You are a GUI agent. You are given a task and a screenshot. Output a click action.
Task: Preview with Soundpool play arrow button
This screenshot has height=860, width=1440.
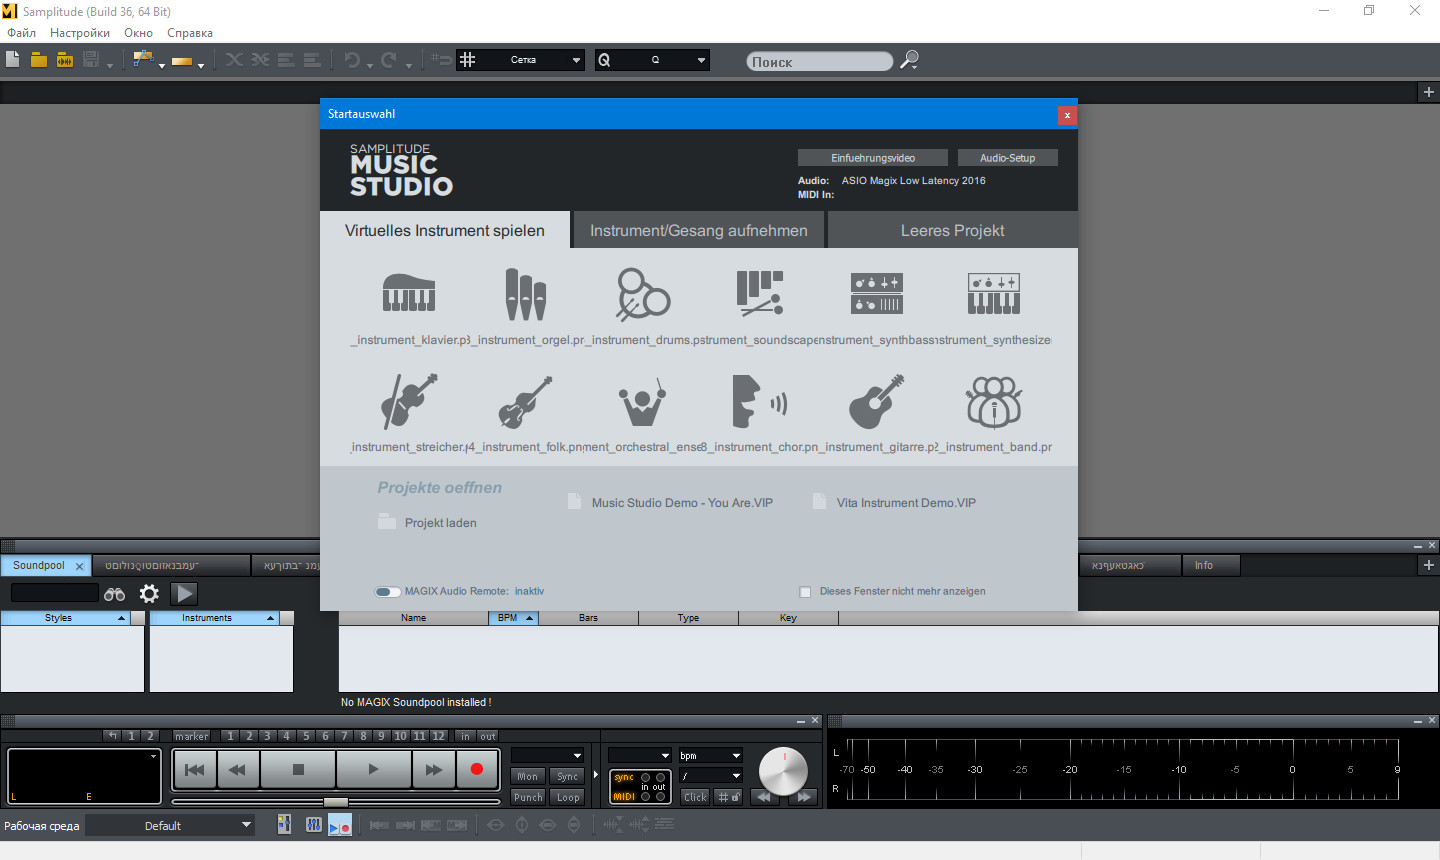click(x=184, y=593)
